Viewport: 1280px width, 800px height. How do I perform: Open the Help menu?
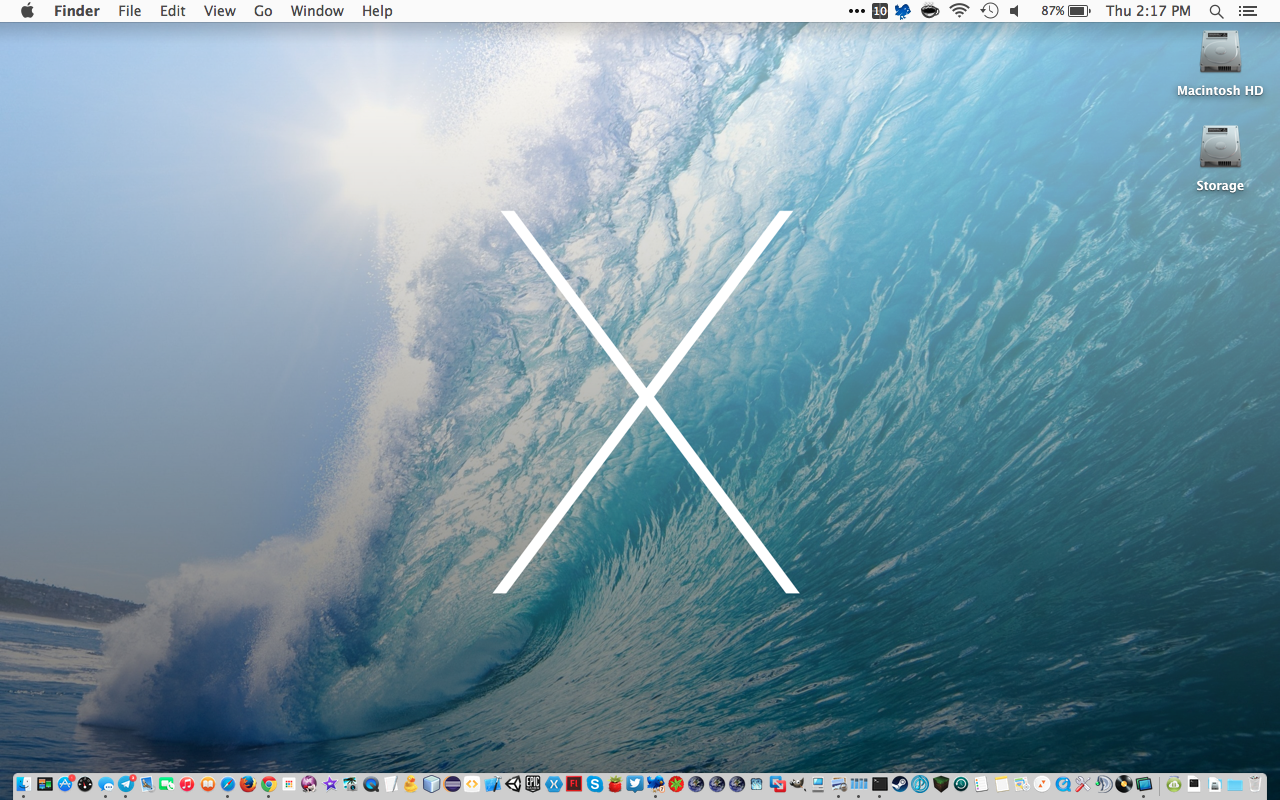tap(377, 11)
